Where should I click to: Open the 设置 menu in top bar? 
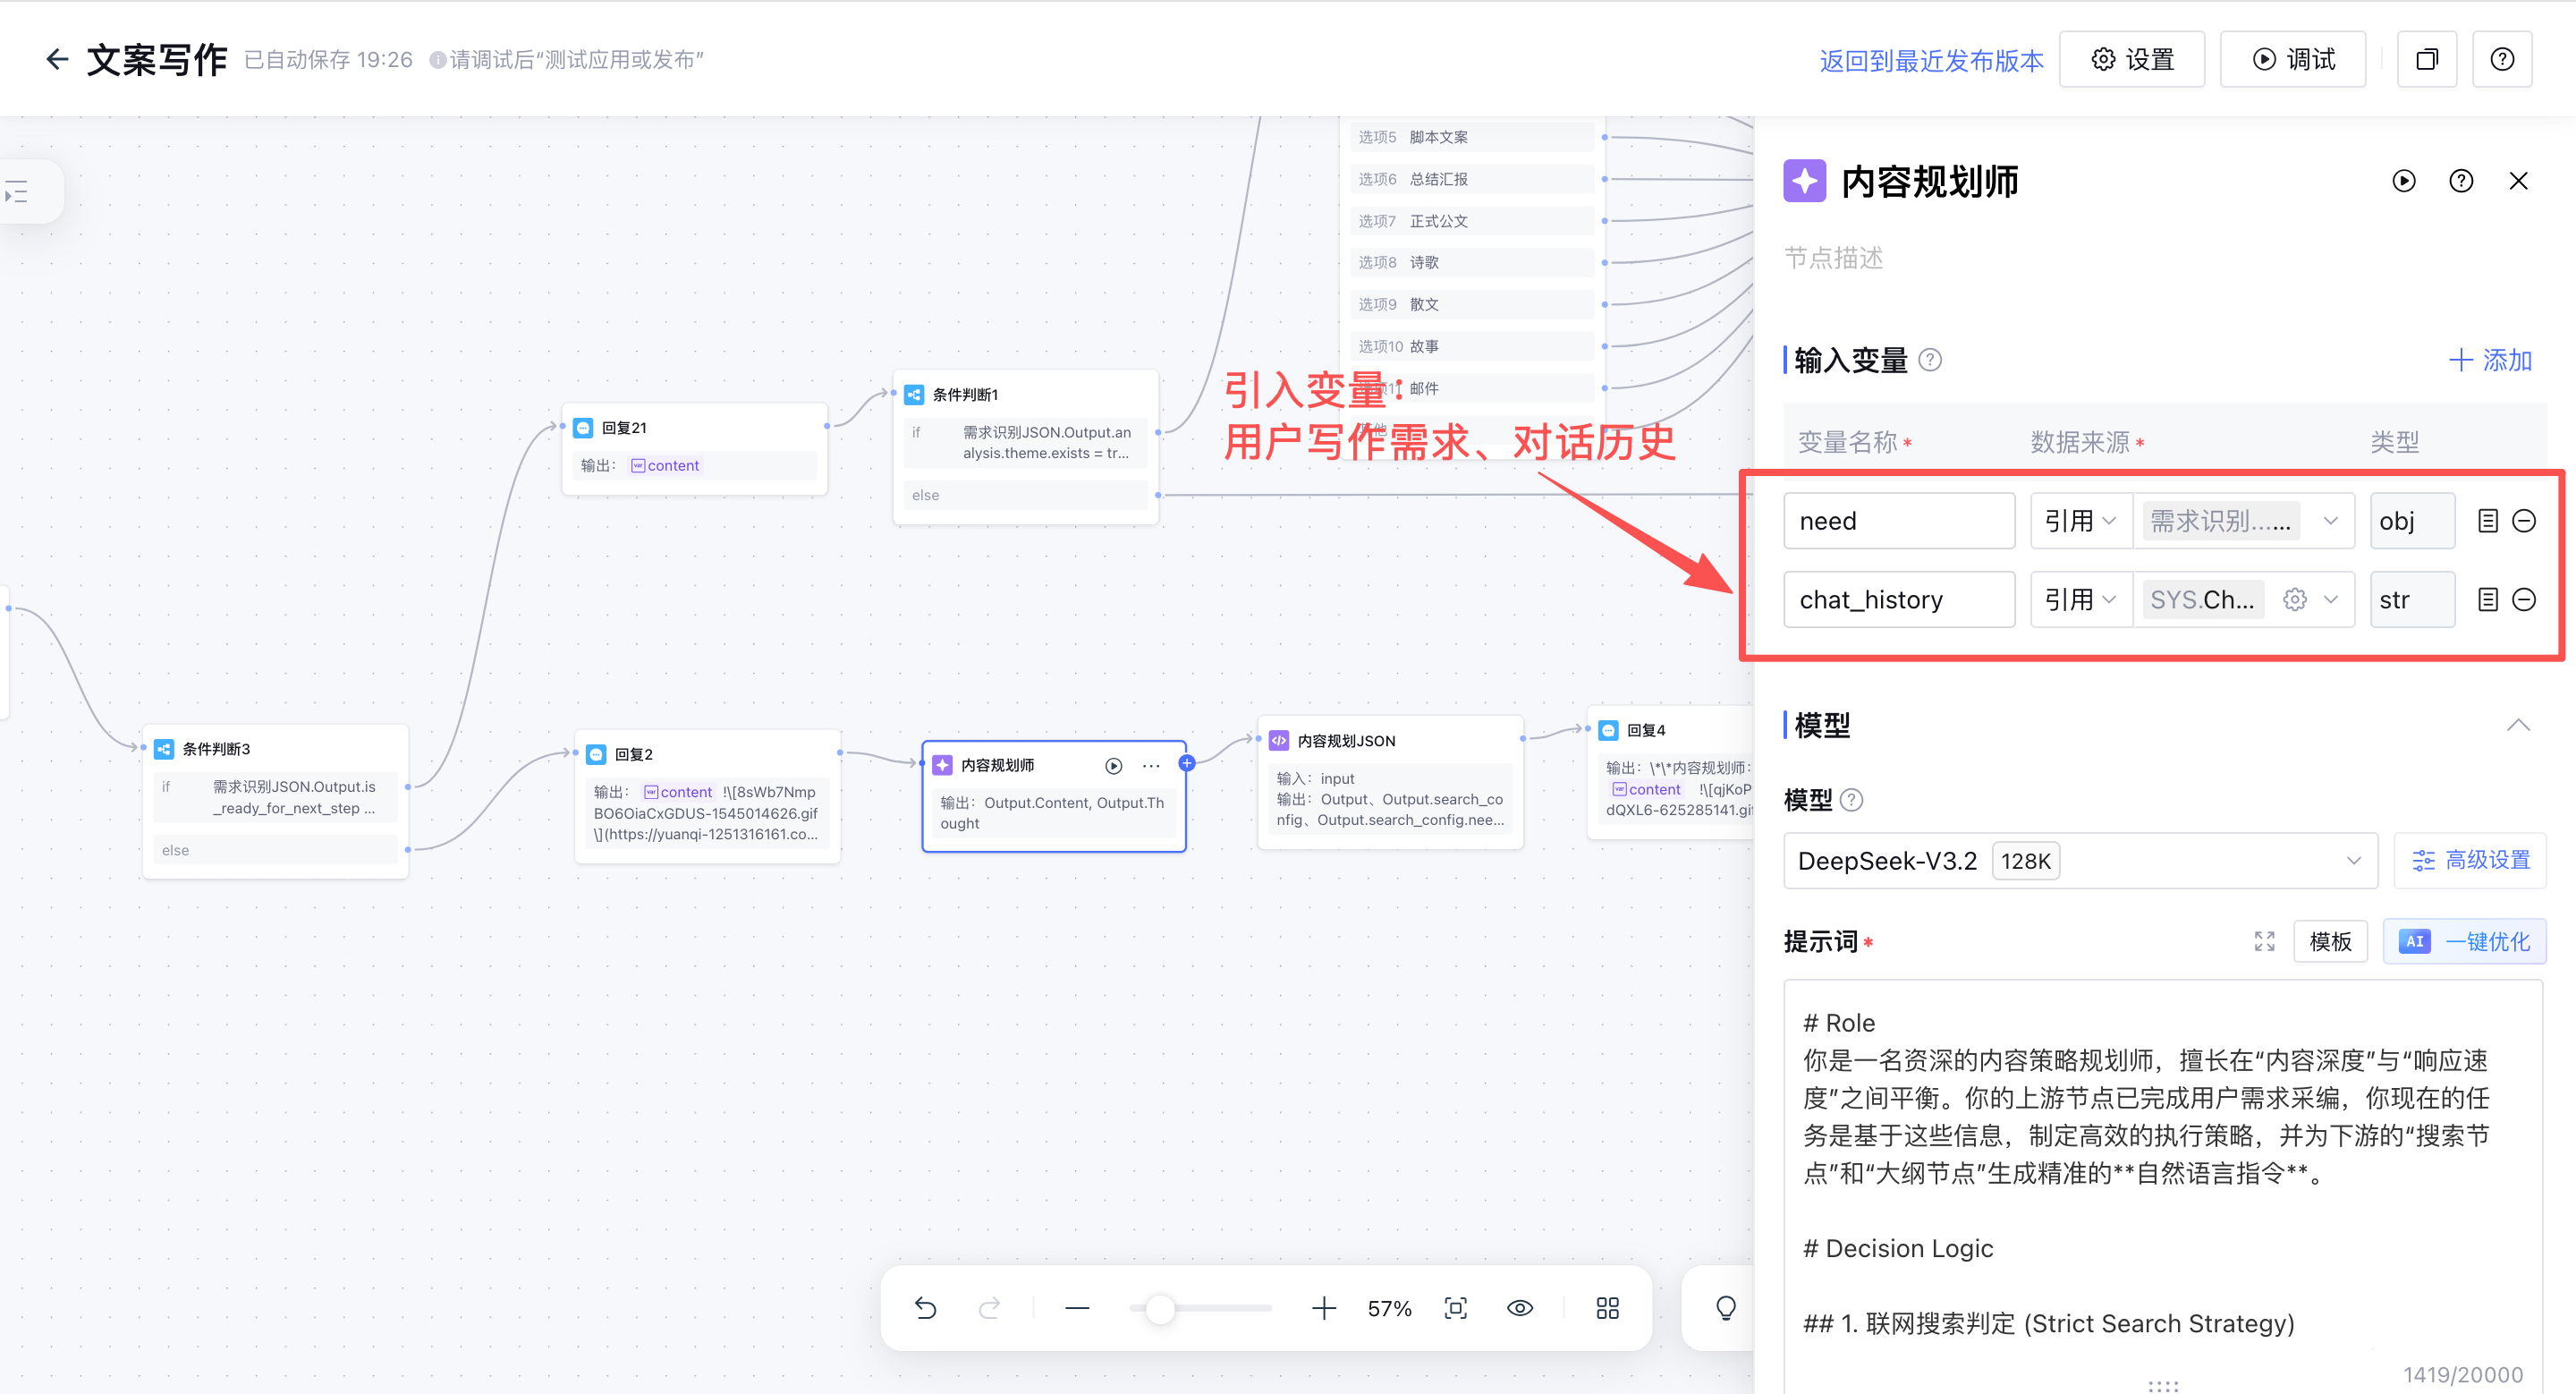point(2132,60)
